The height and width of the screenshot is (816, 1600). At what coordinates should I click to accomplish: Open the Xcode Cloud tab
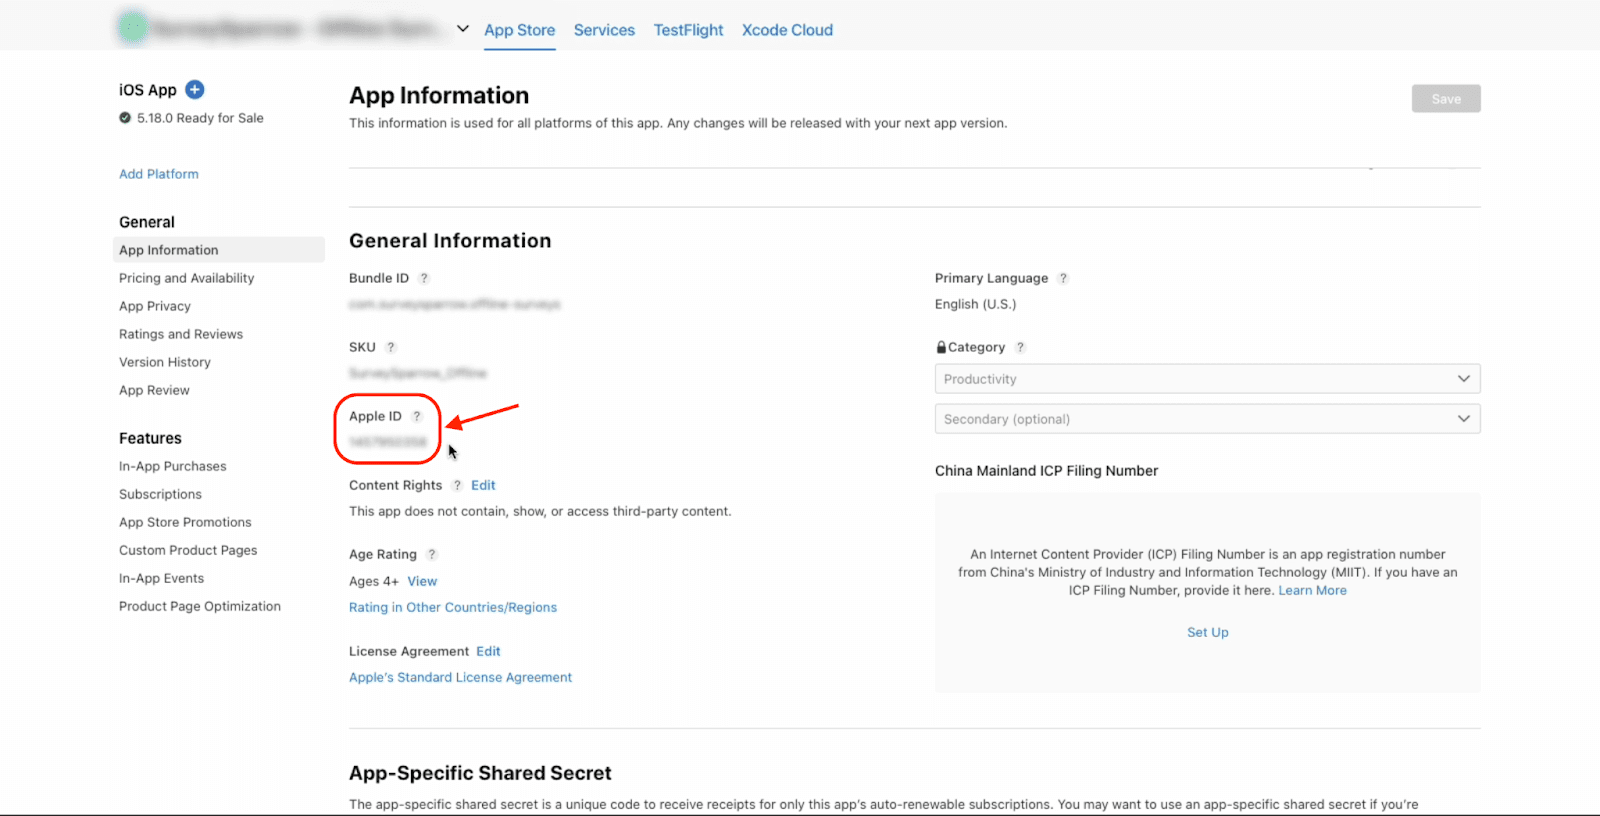[x=787, y=30]
